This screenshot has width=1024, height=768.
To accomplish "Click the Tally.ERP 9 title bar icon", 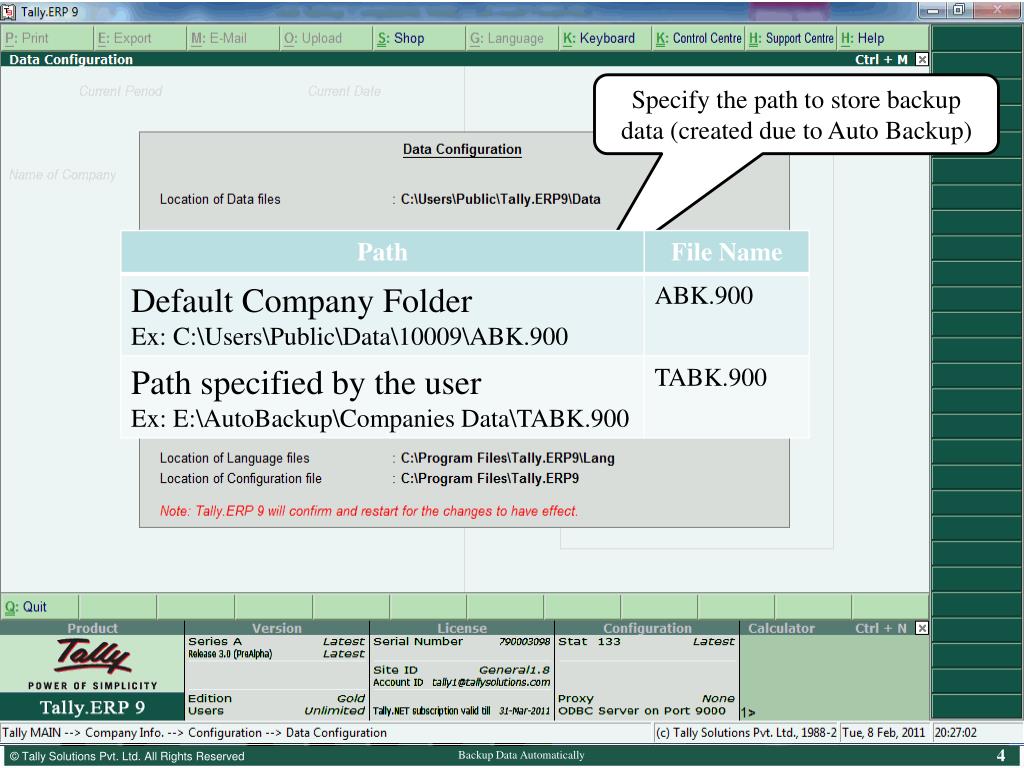I will click(x=8, y=12).
